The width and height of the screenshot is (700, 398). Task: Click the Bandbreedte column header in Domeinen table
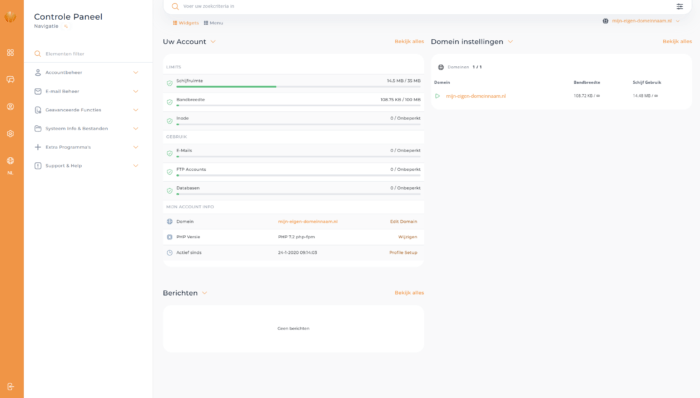pyautogui.click(x=587, y=83)
